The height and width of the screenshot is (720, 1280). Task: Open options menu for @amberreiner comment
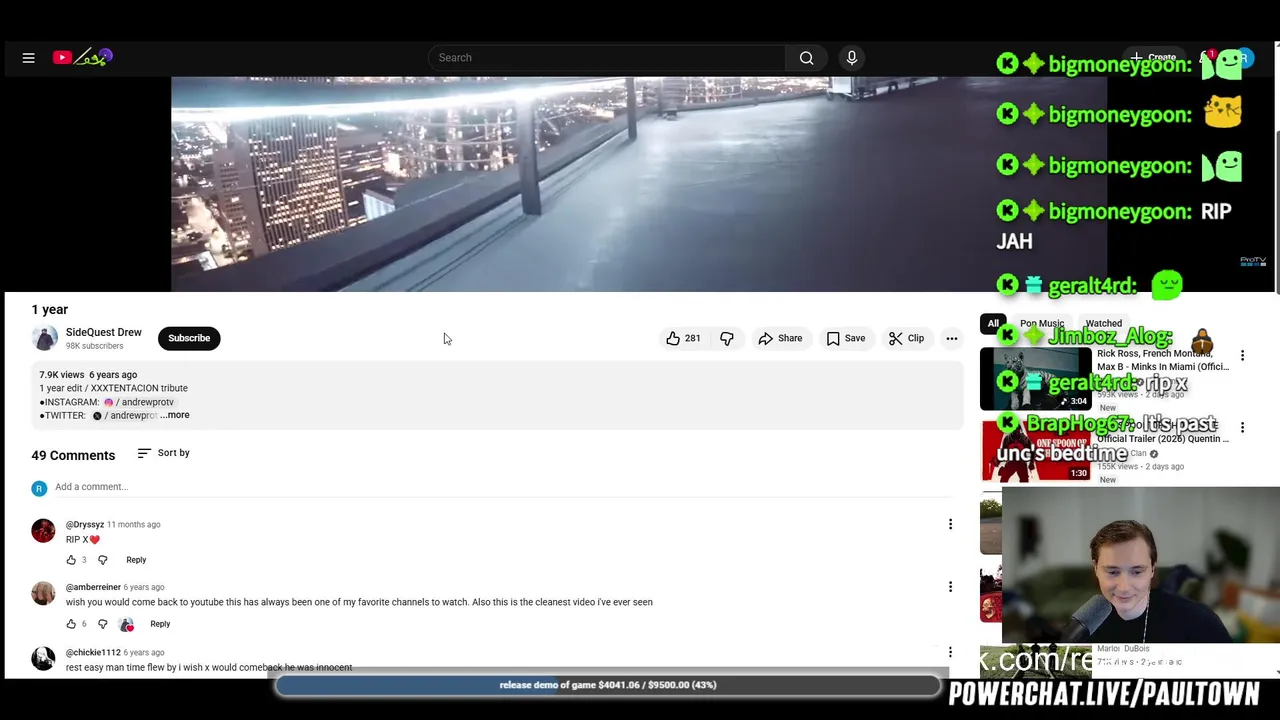(x=950, y=587)
